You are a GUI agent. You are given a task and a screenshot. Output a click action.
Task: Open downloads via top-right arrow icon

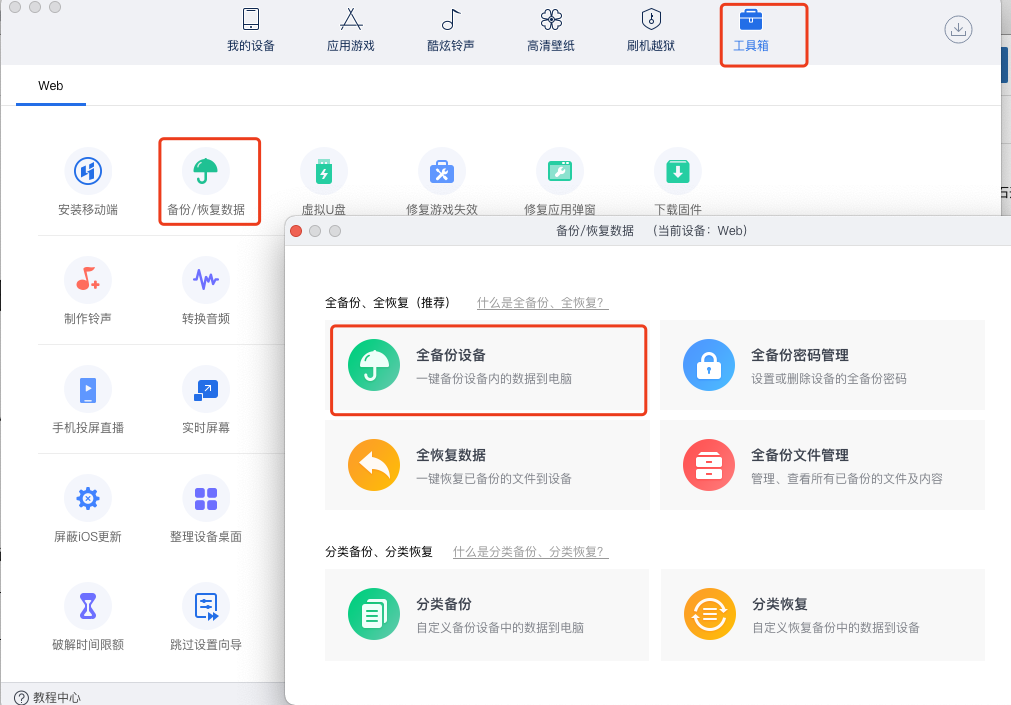pyautogui.click(x=958, y=29)
